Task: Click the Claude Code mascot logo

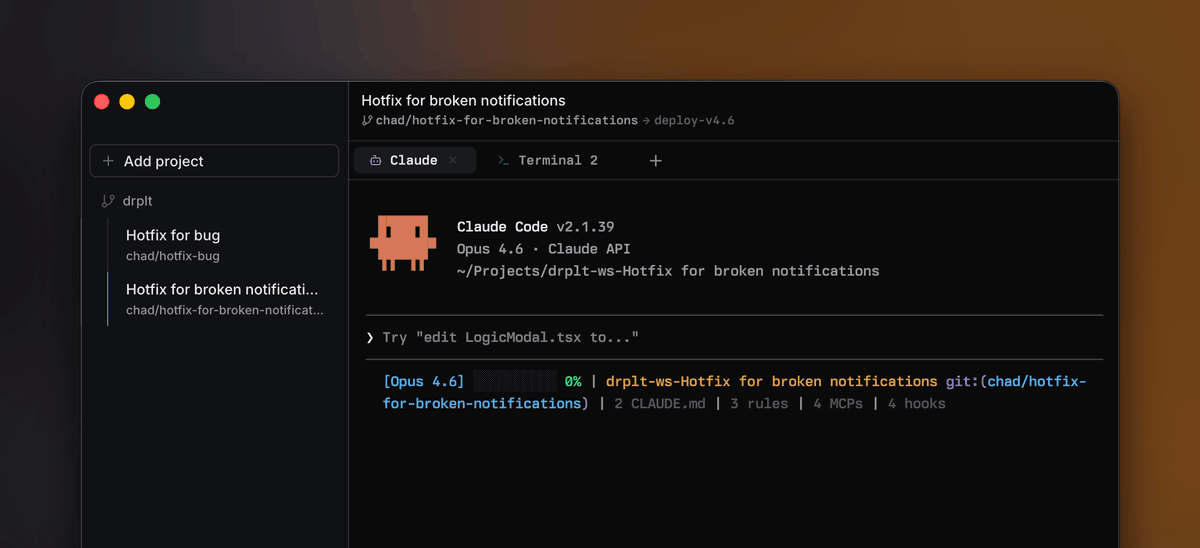Action: pos(403,242)
